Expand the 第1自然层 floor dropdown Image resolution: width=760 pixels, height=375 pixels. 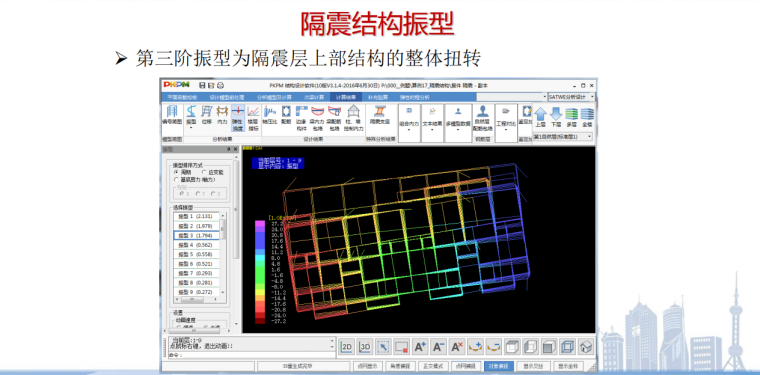click(563, 137)
